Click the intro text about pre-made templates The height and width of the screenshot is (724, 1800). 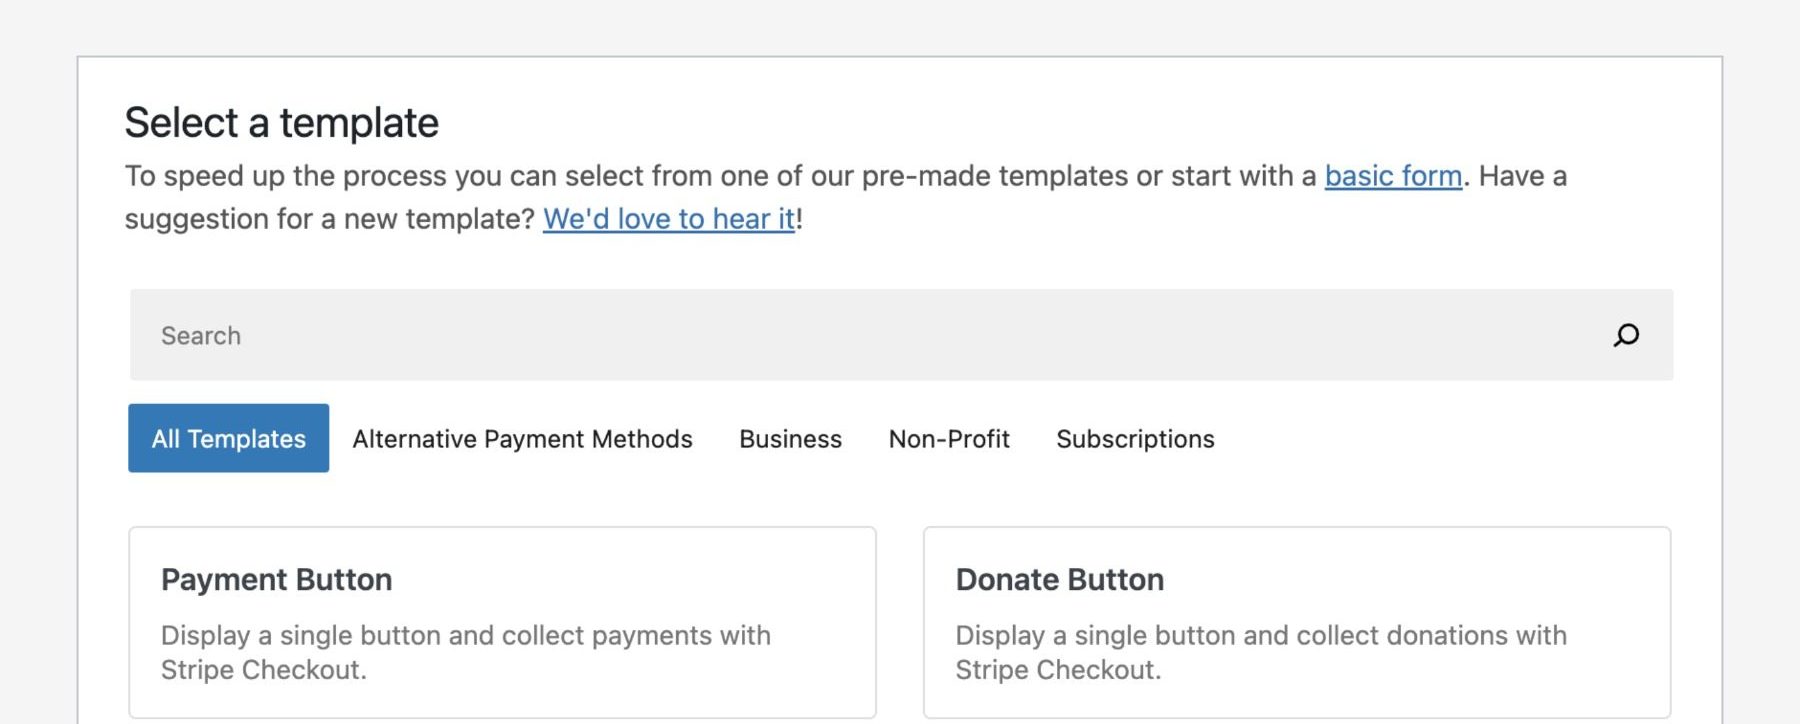(700, 175)
